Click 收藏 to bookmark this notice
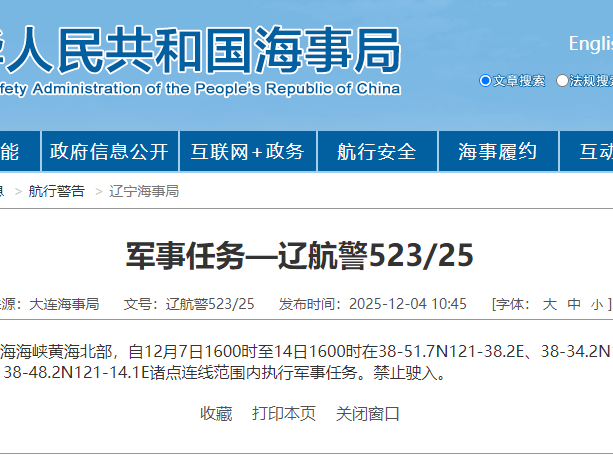 tap(216, 413)
